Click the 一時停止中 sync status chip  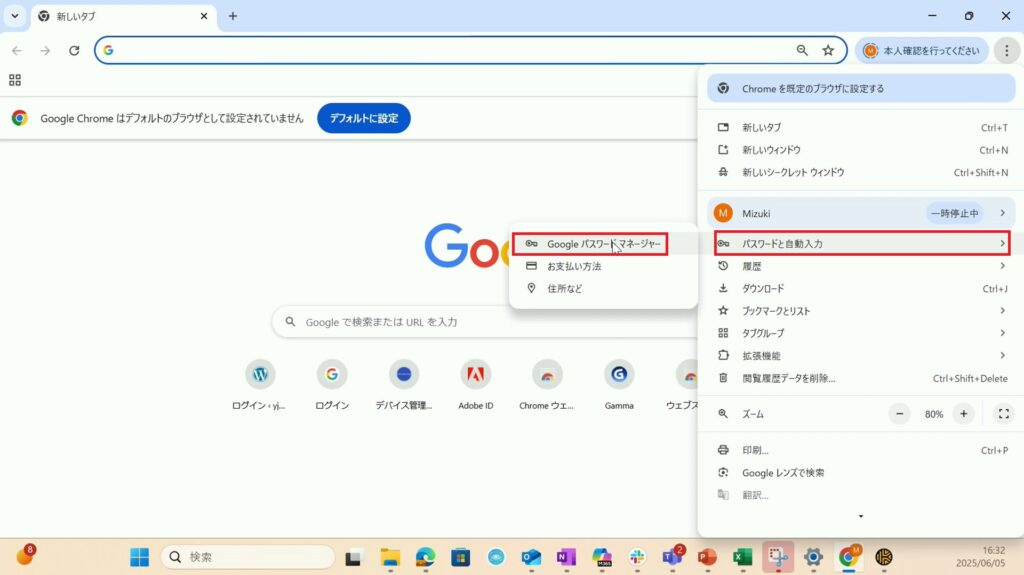[x=954, y=213]
